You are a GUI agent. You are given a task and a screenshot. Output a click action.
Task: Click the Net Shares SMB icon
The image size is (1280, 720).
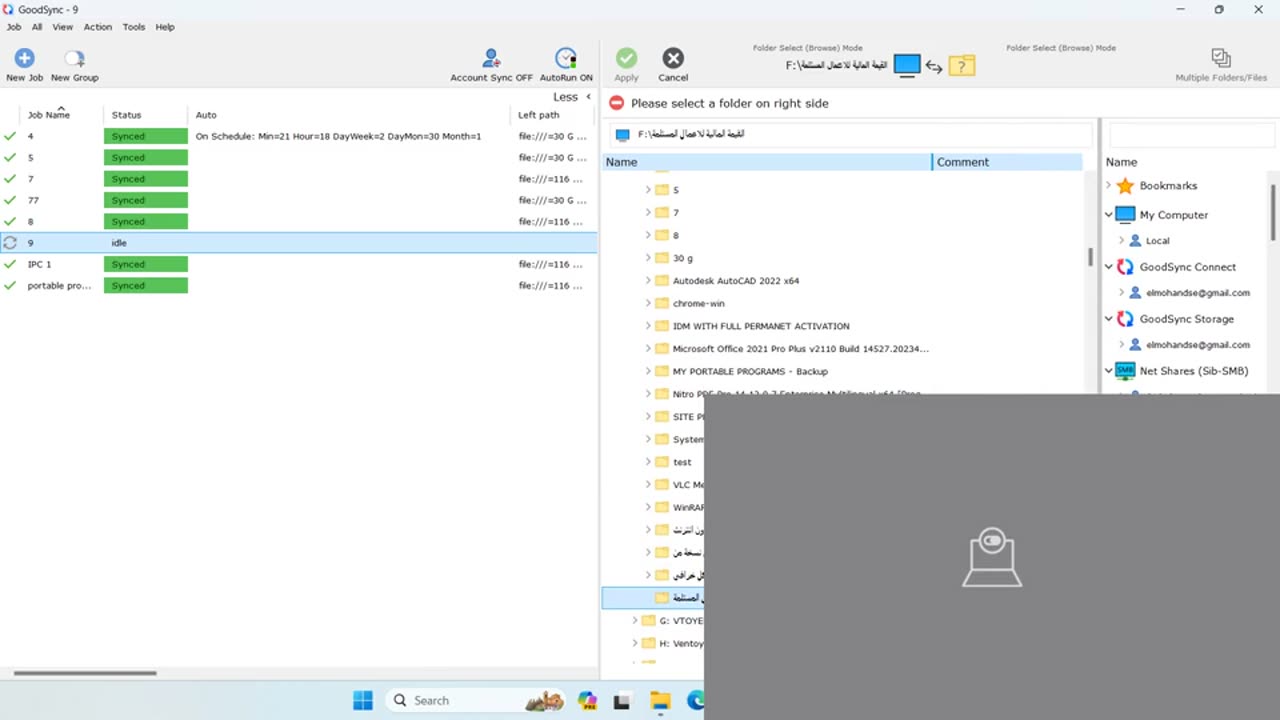[1125, 371]
